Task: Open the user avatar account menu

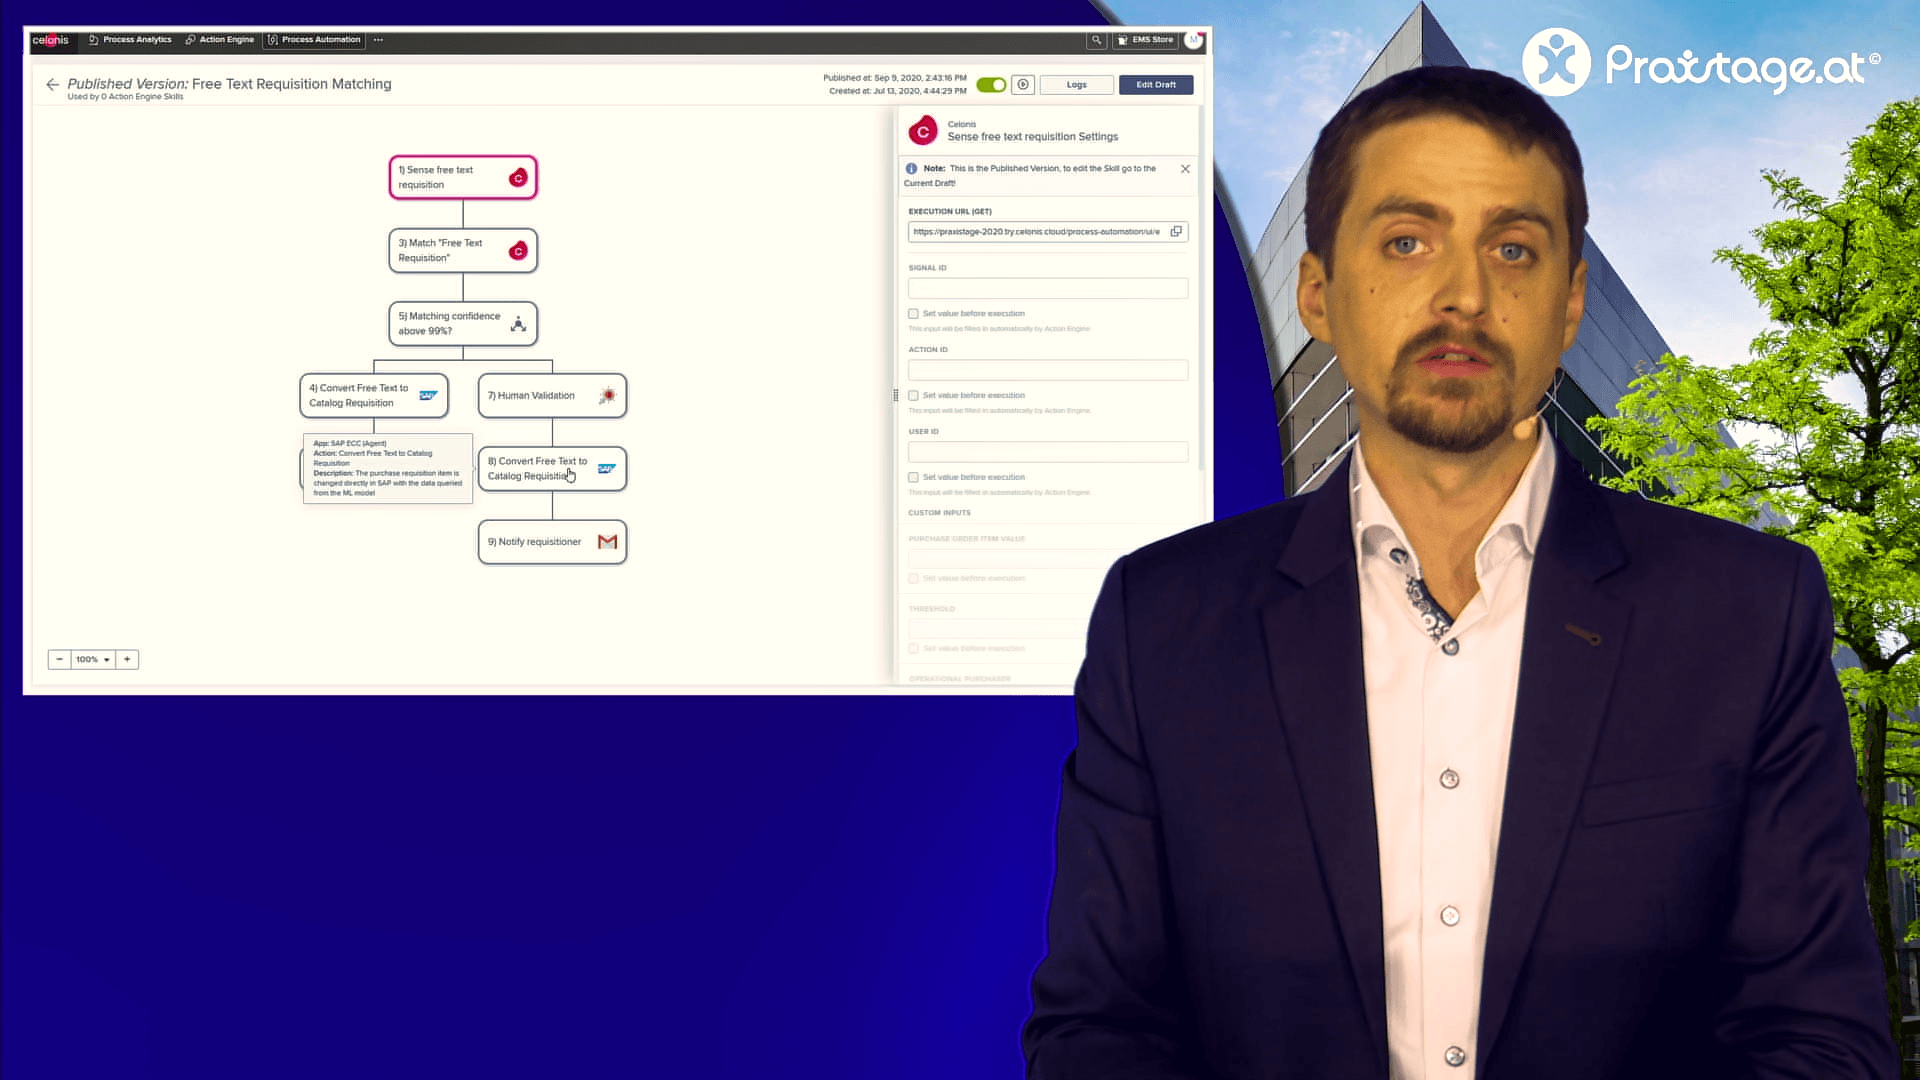Action: [x=1193, y=40]
